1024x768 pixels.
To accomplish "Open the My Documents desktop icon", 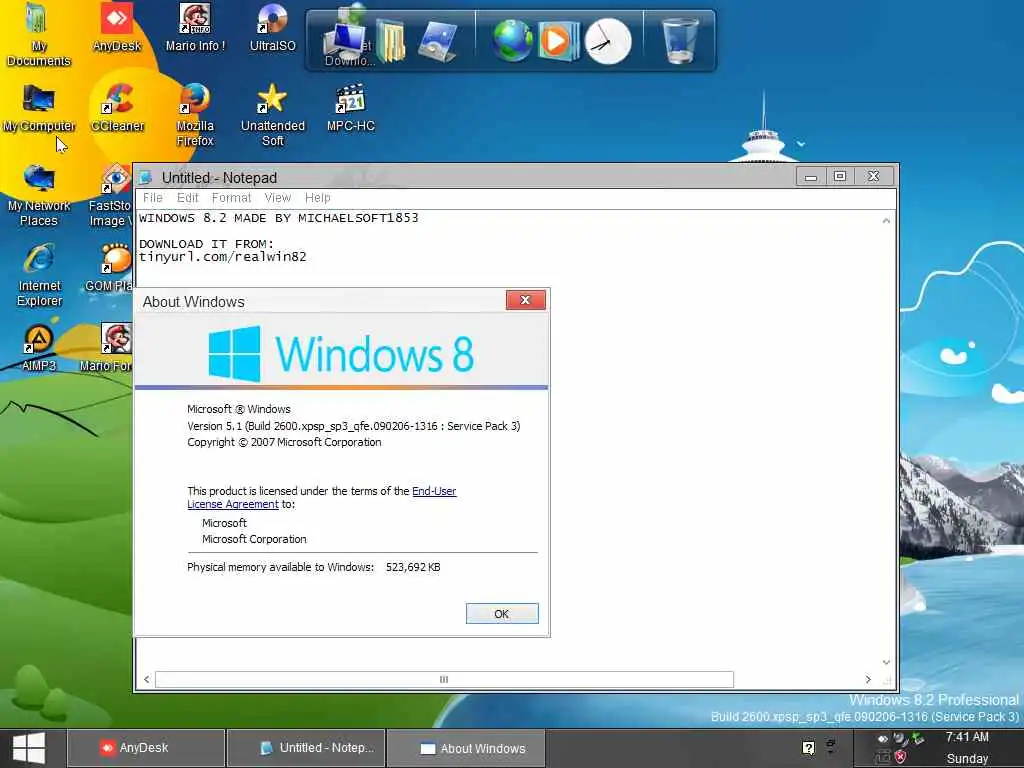I will point(39,35).
